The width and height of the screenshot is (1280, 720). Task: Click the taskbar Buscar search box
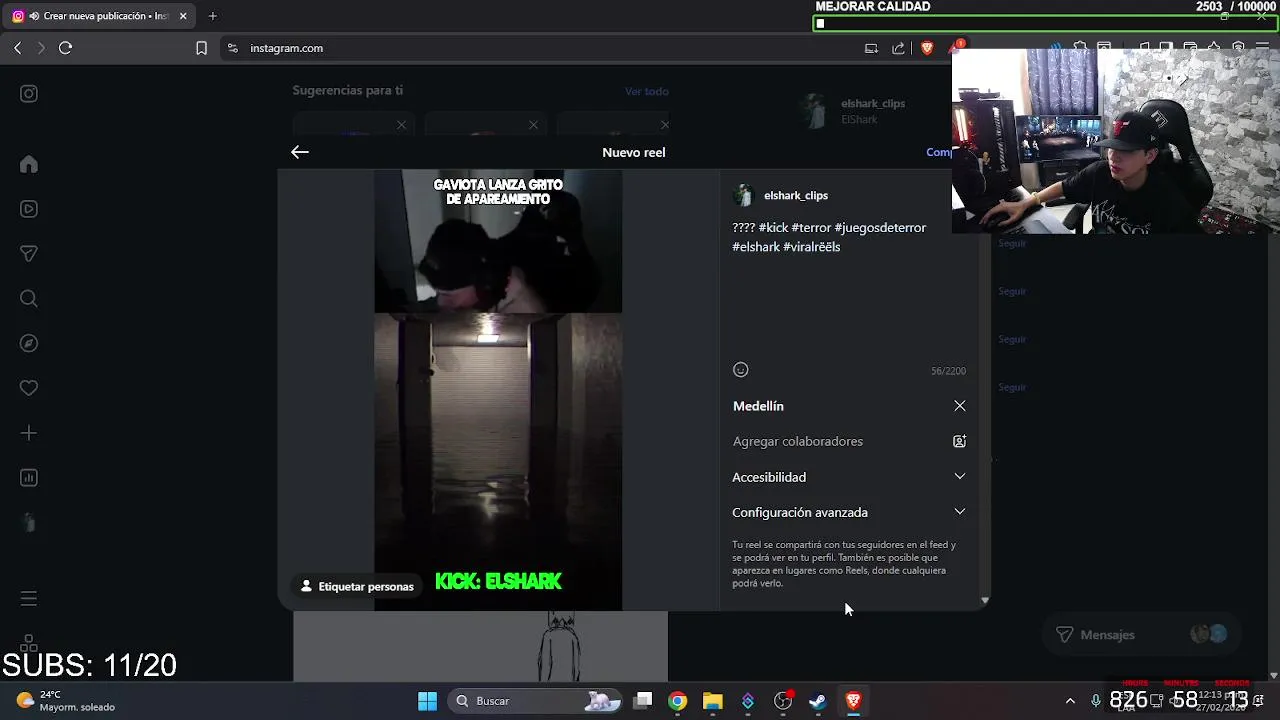point(537,701)
